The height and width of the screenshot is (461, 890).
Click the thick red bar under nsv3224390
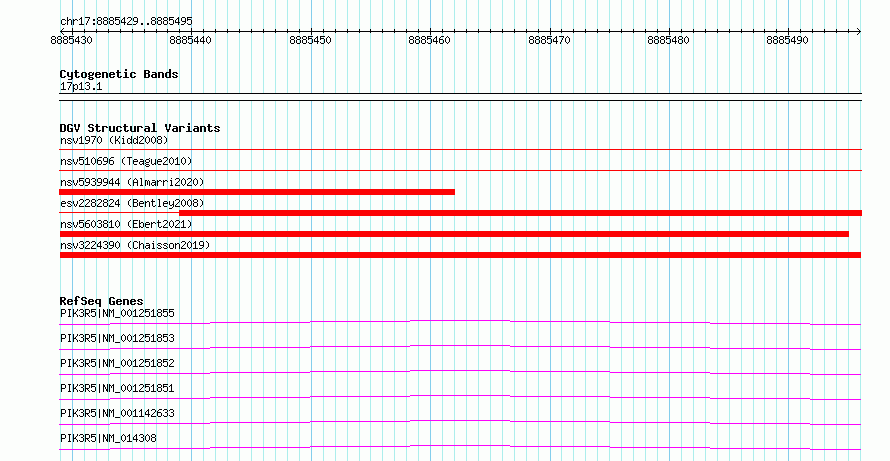click(x=460, y=255)
